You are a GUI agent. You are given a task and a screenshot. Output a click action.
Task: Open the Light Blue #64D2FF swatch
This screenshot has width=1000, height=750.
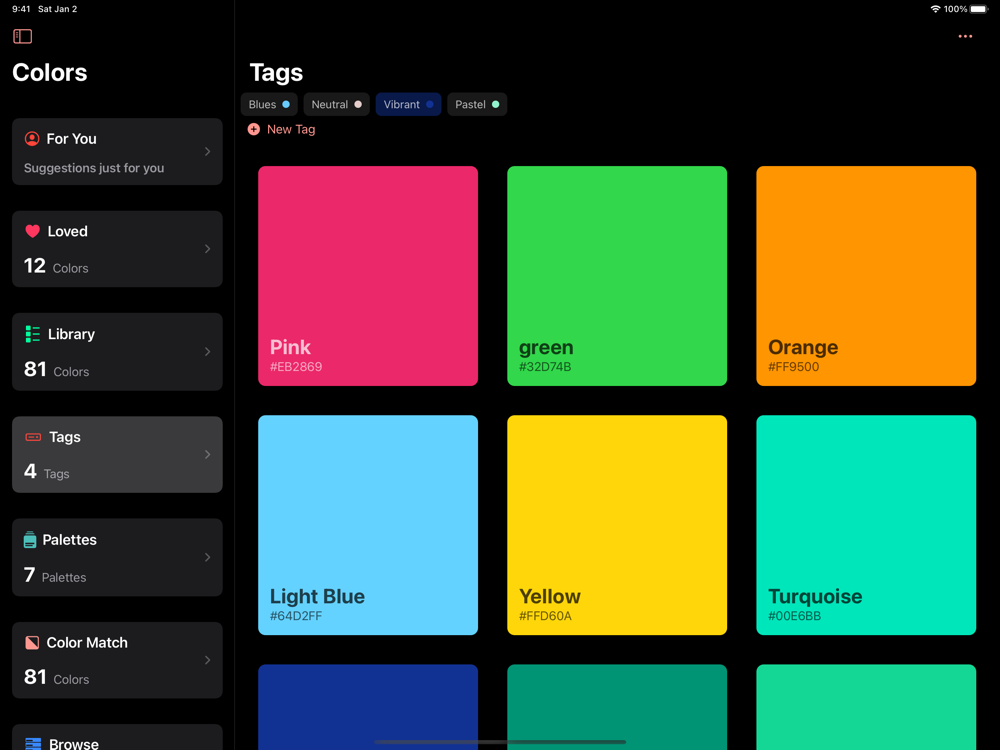(x=368, y=525)
